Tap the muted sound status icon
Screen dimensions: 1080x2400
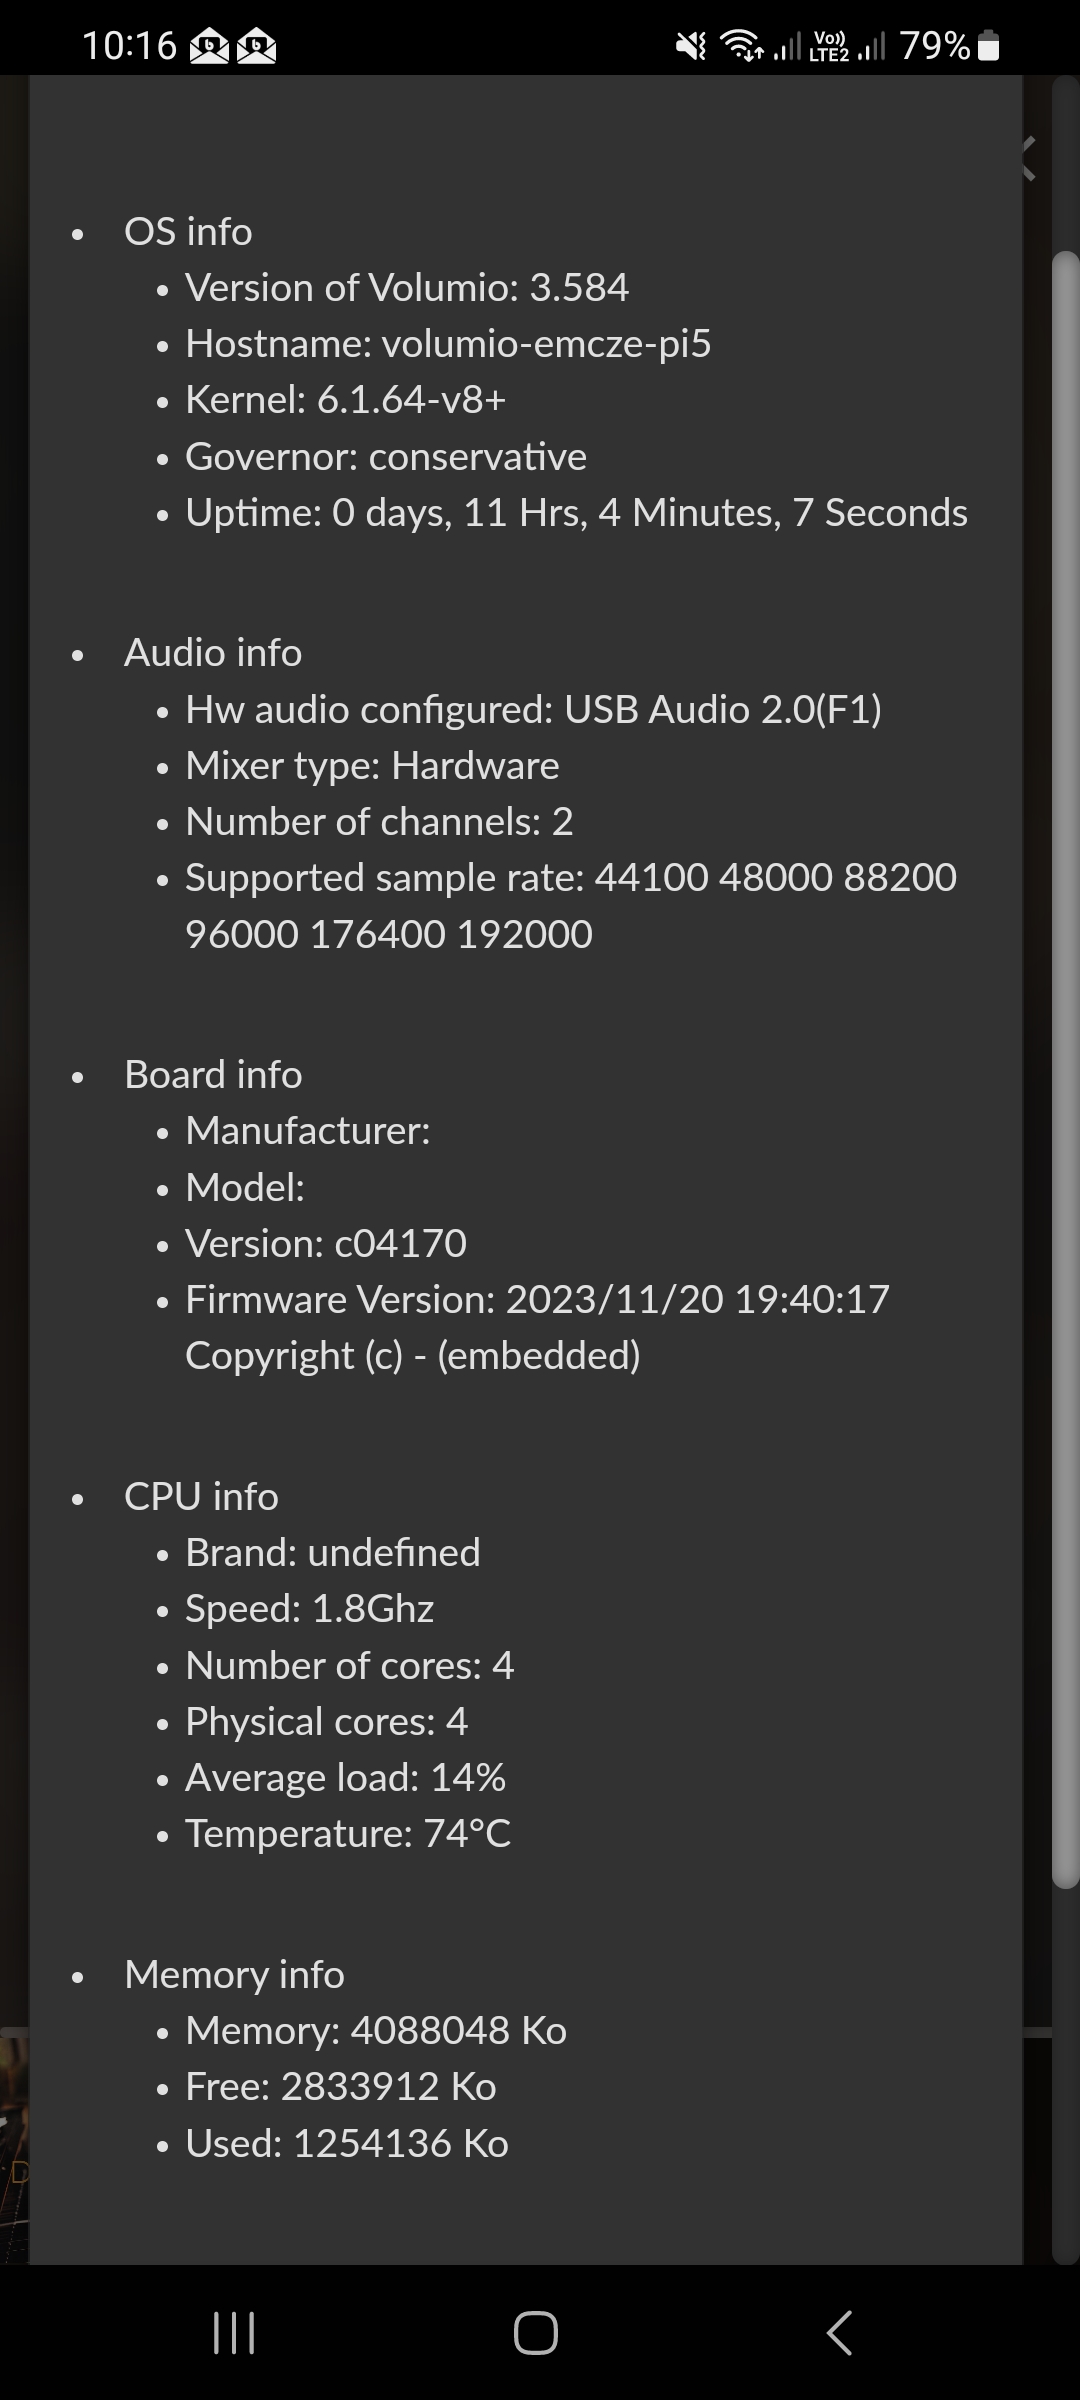690,46
